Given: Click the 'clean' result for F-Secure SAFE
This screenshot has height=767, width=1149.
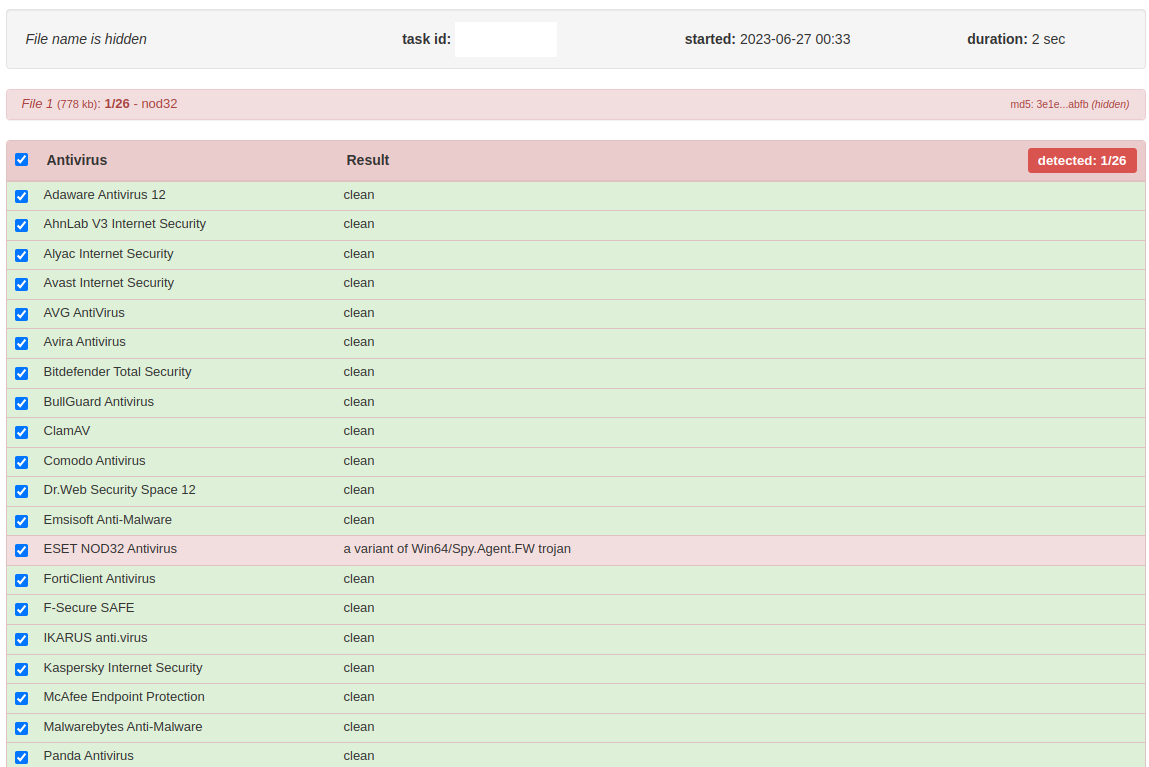Looking at the screenshot, I should 359,608.
